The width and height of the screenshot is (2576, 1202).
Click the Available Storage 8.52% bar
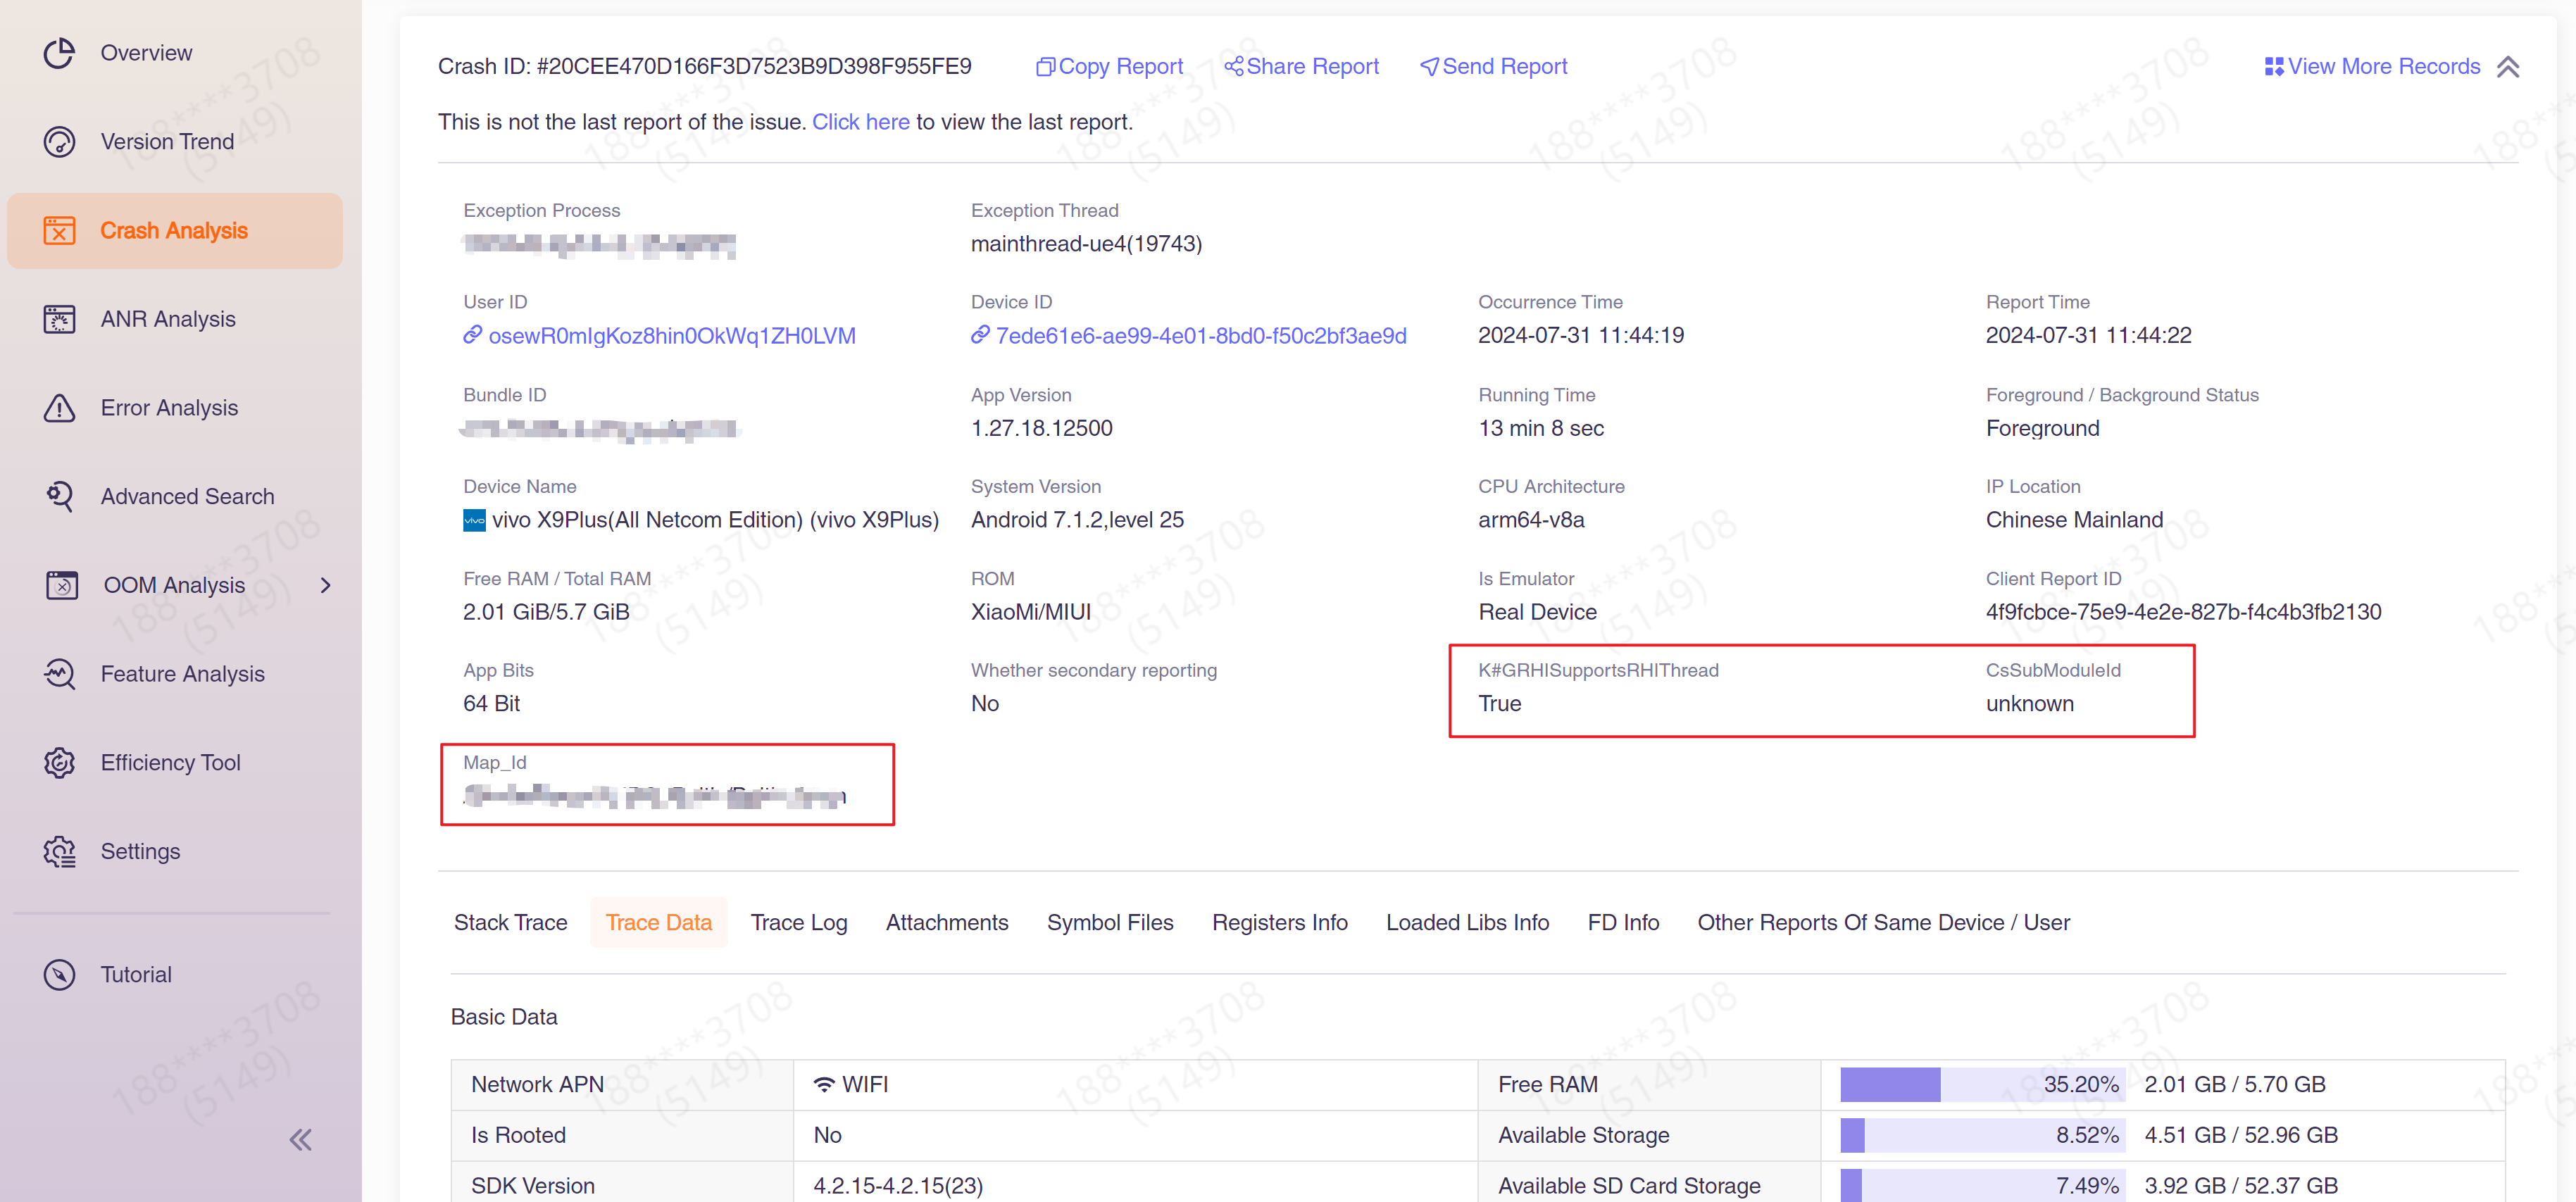tap(1982, 1135)
